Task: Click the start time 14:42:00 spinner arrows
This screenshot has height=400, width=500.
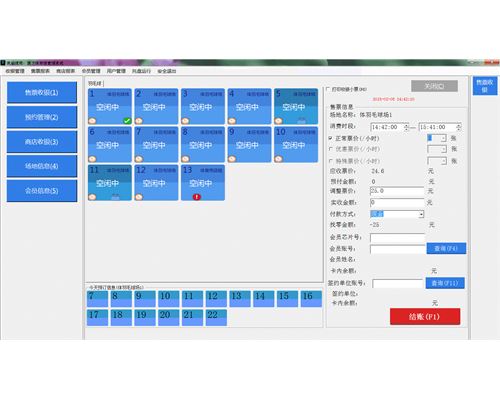Action: click(406, 127)
